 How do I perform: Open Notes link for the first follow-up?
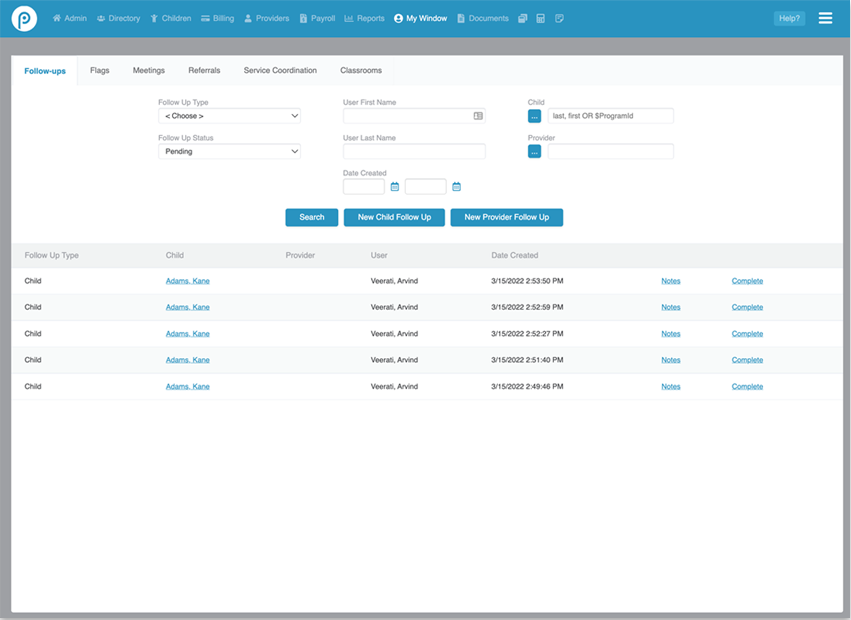(671, 281)
